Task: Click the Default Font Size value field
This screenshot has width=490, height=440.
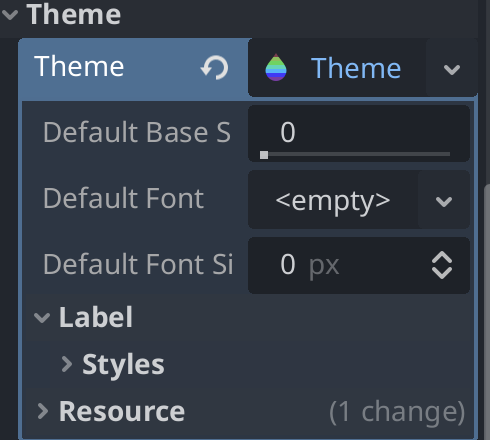Action: click(359, 265)
